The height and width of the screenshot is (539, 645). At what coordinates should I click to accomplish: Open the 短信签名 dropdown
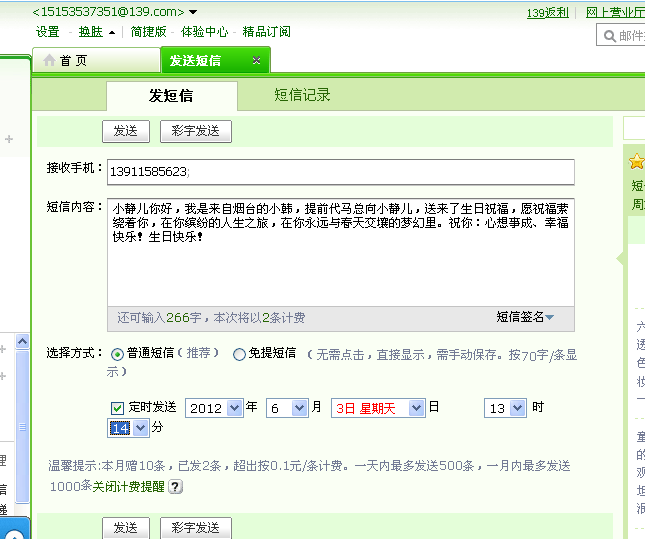click(x=525, y=317)
